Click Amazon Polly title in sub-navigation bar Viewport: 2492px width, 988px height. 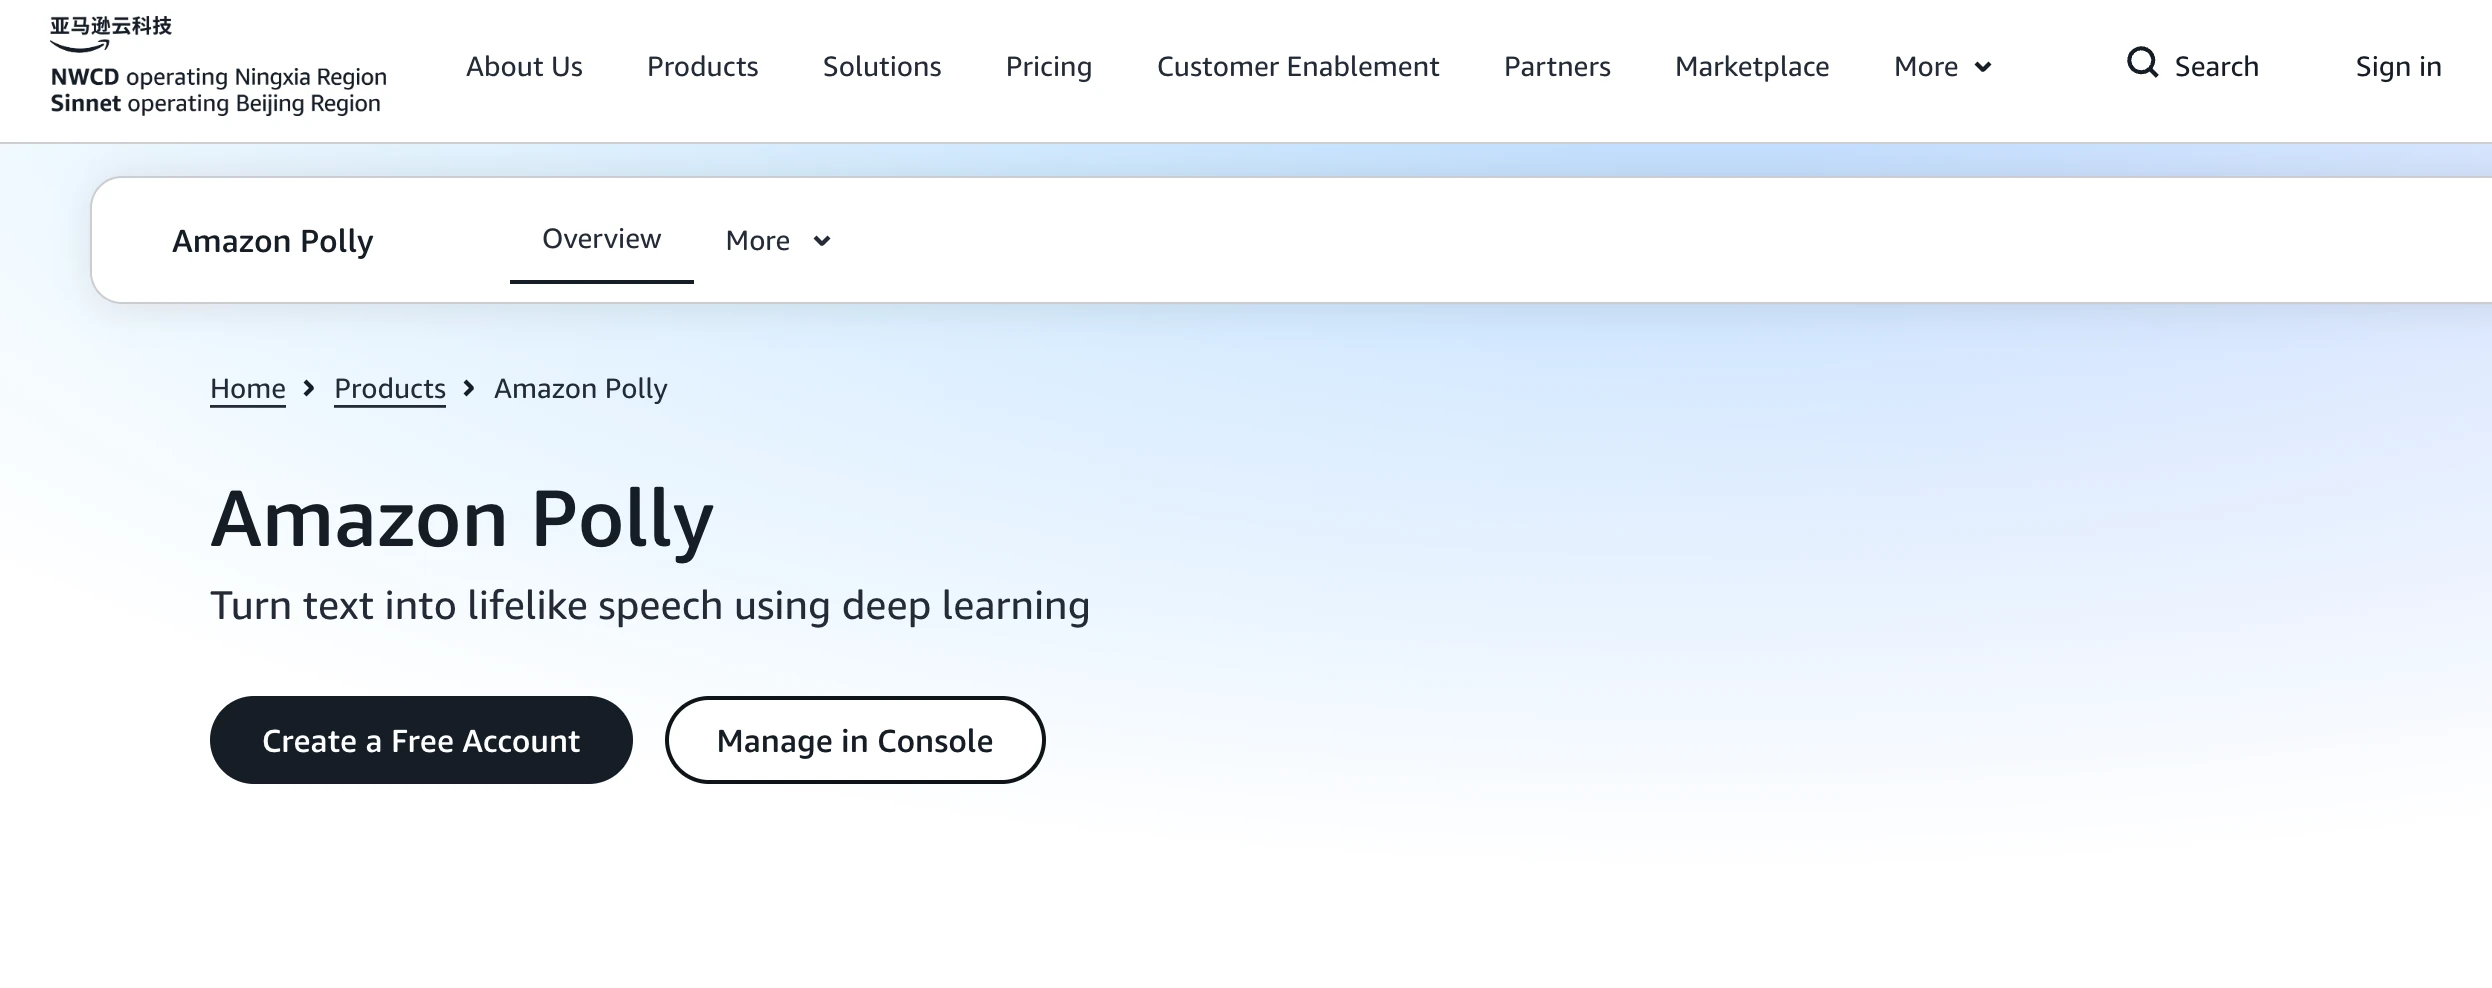[272, 241]
